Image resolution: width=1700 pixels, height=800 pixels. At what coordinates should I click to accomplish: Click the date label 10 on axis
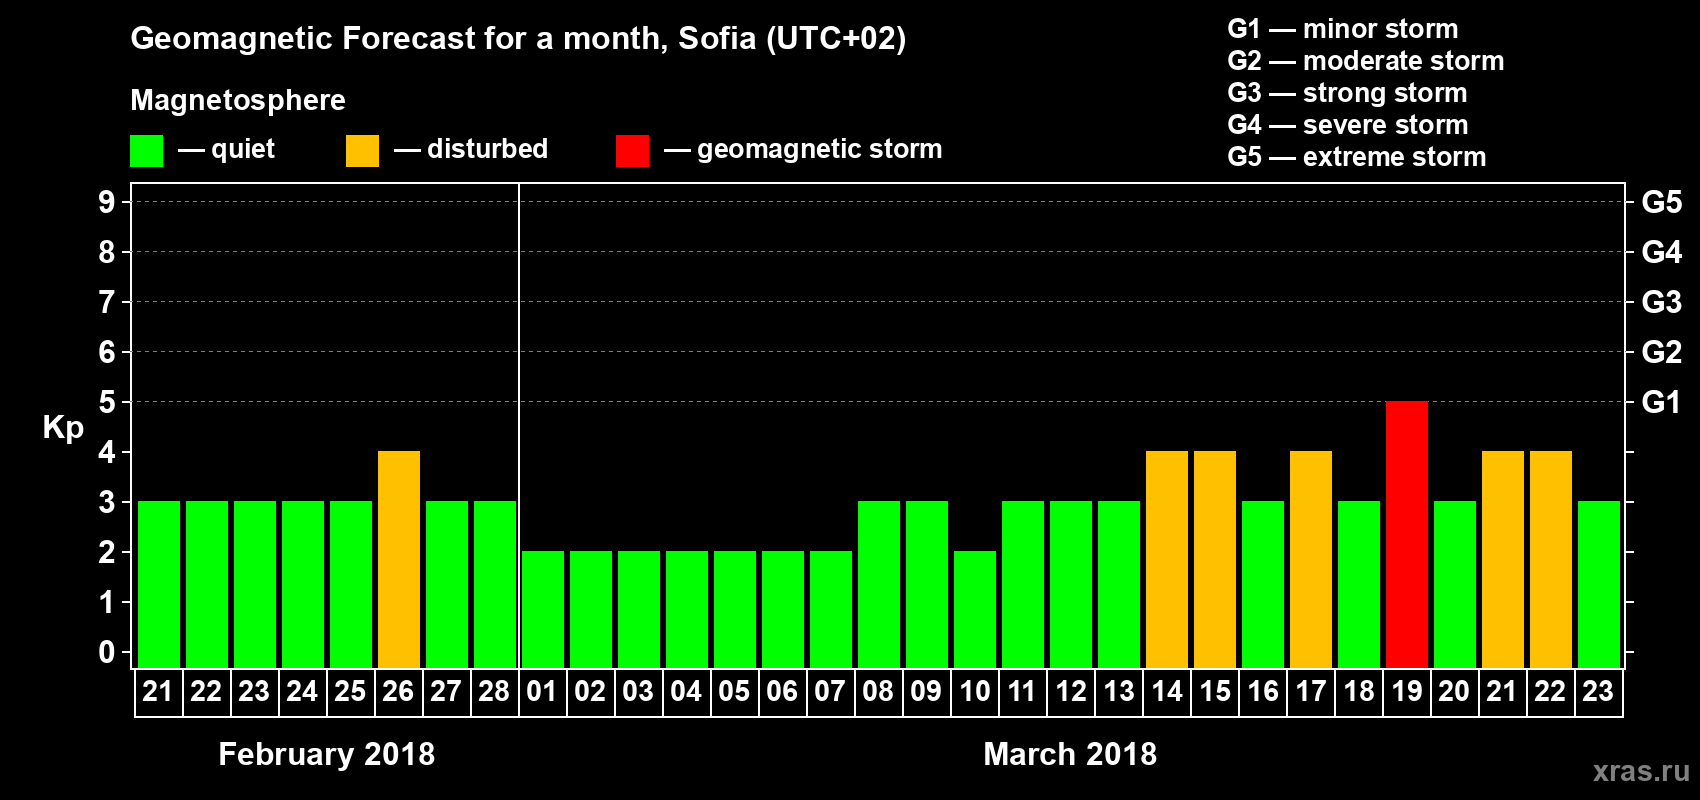(975, 692)
